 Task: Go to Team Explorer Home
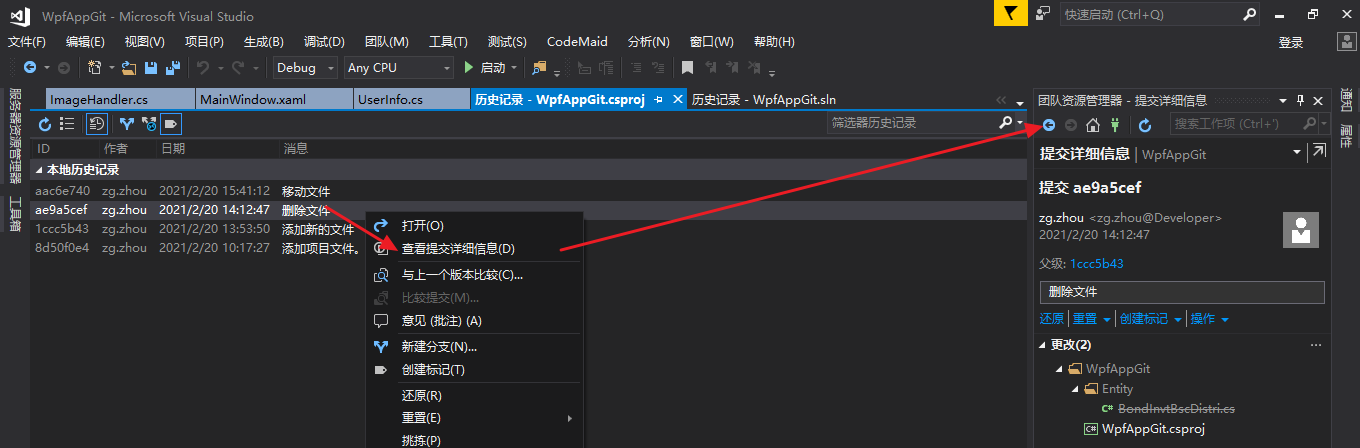coord(1093,124)
